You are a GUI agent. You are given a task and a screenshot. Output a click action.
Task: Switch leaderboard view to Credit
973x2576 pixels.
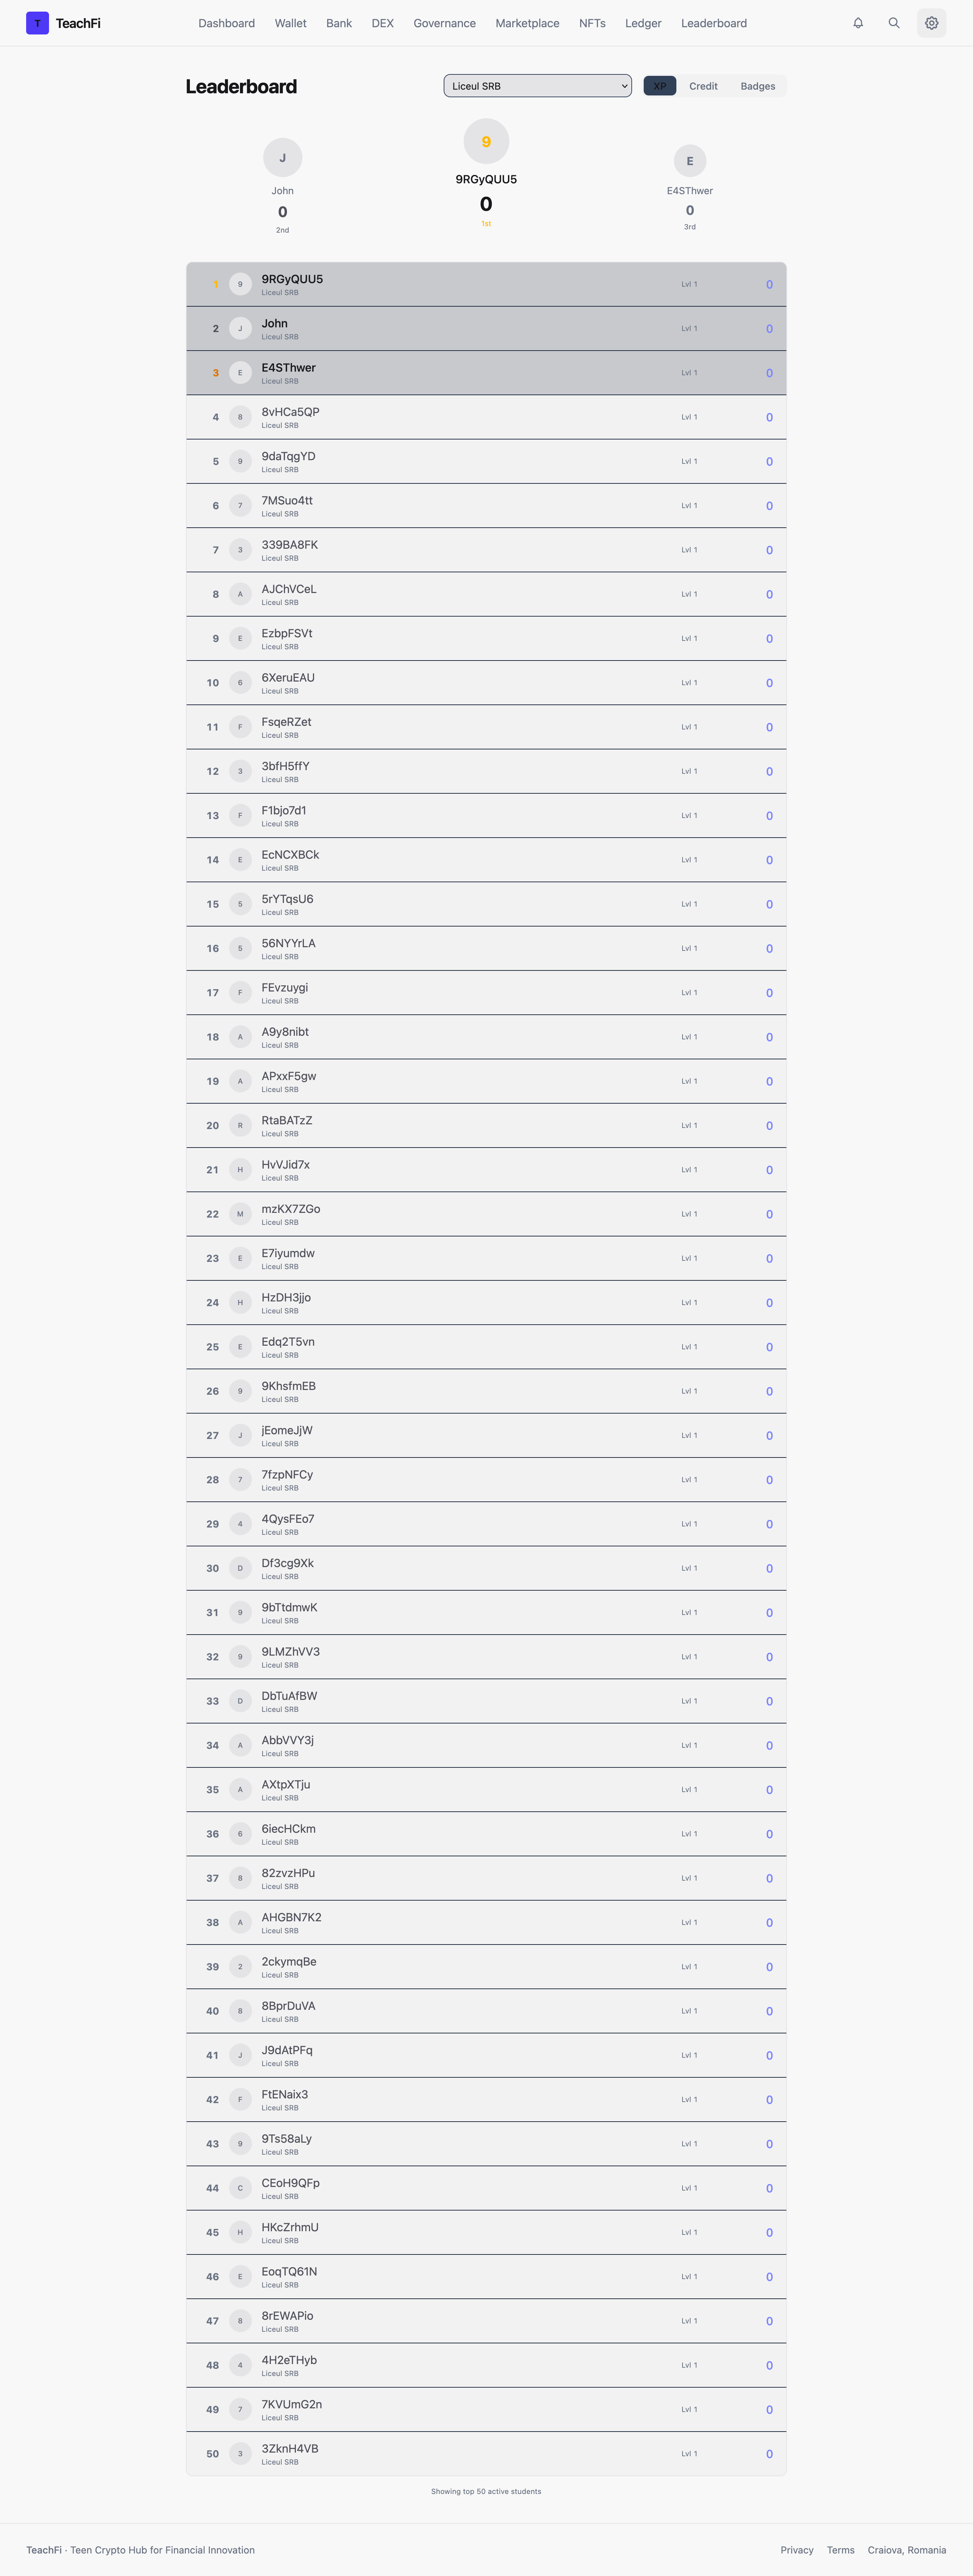[x=703, y=86]
